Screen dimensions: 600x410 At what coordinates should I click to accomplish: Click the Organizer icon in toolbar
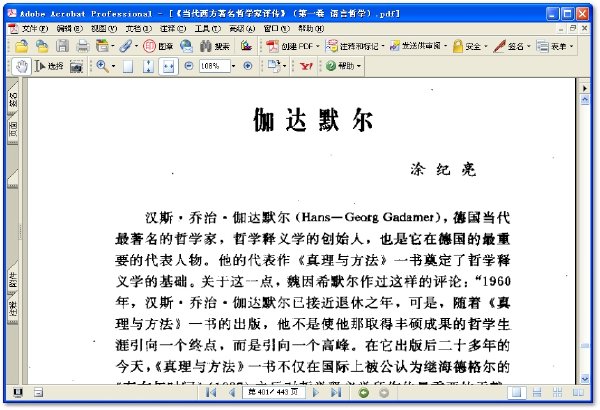[102, 46]
